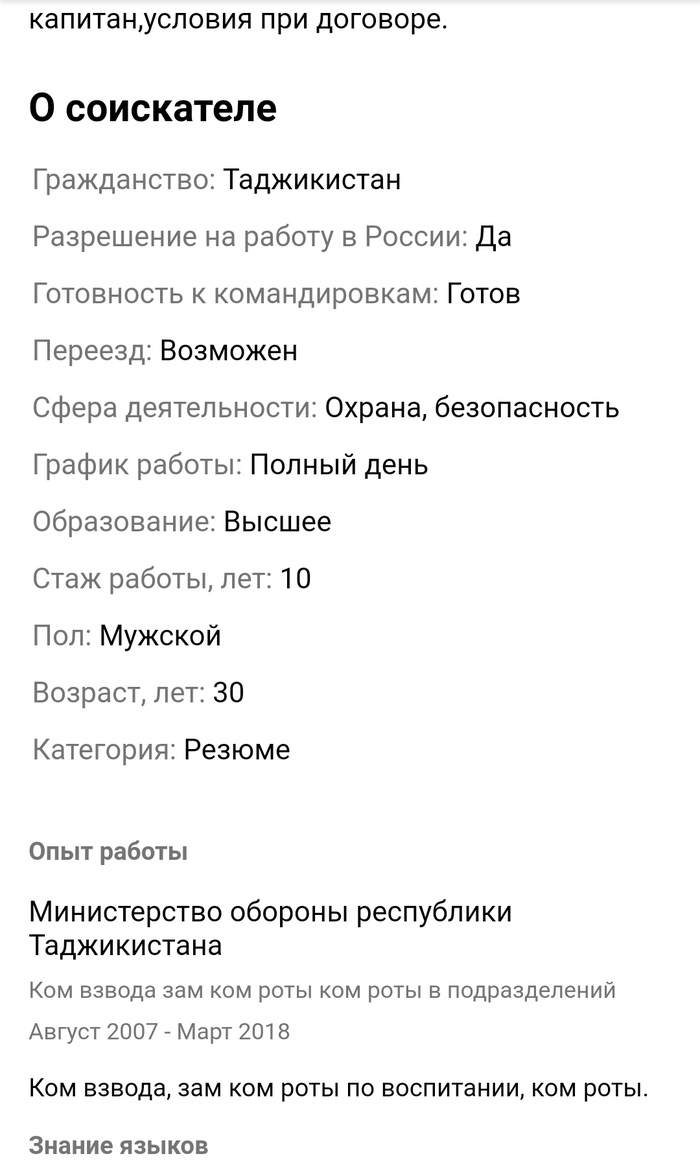Image resolution: width=700 pixels, height=1167 pixels.
Task: Select the gender value 'Мужской'
Action: tap(160, 636)
